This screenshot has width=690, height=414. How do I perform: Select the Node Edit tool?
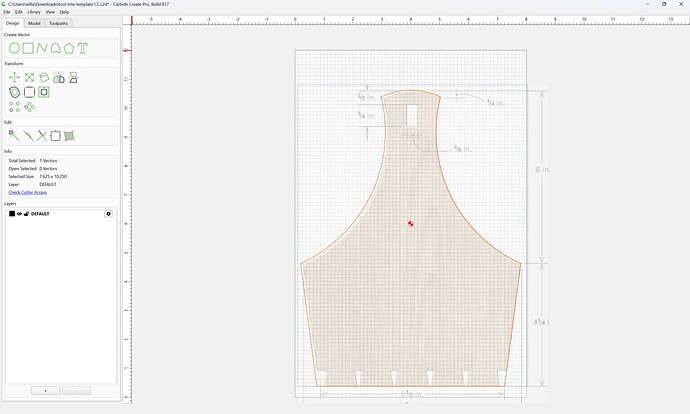coord(14,136)
